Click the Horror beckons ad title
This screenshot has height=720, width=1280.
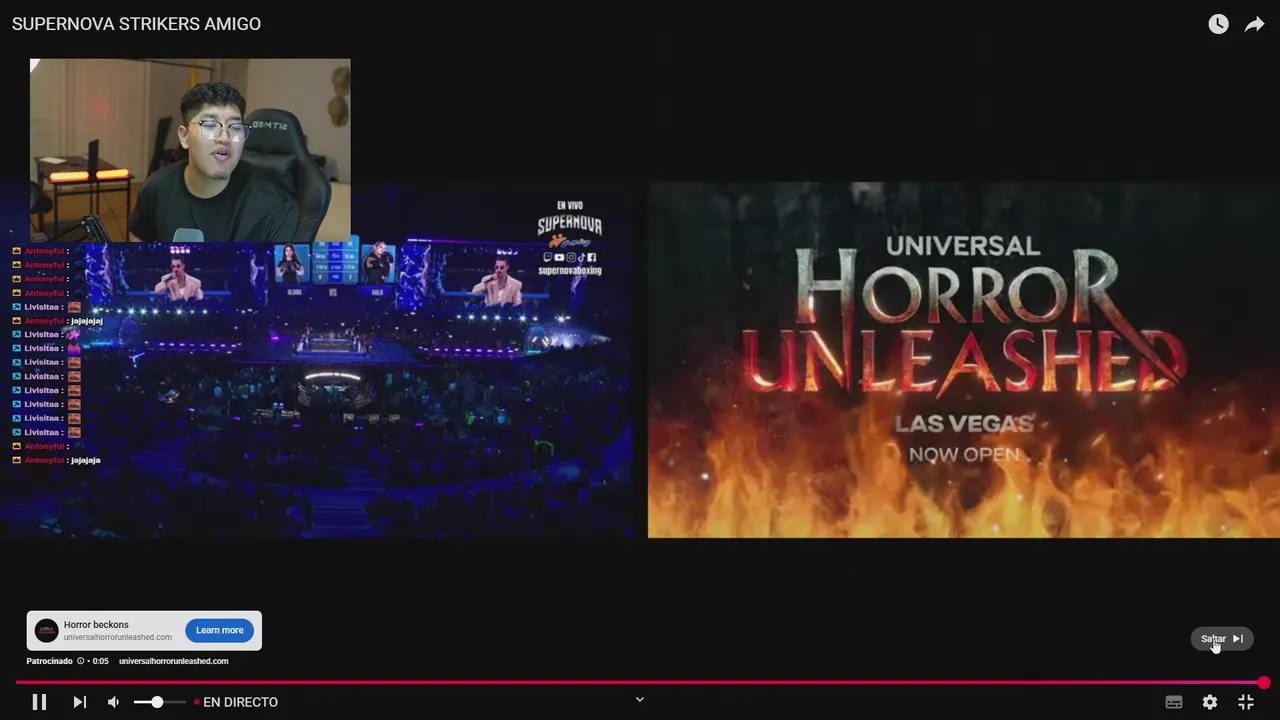click(96, 624)
